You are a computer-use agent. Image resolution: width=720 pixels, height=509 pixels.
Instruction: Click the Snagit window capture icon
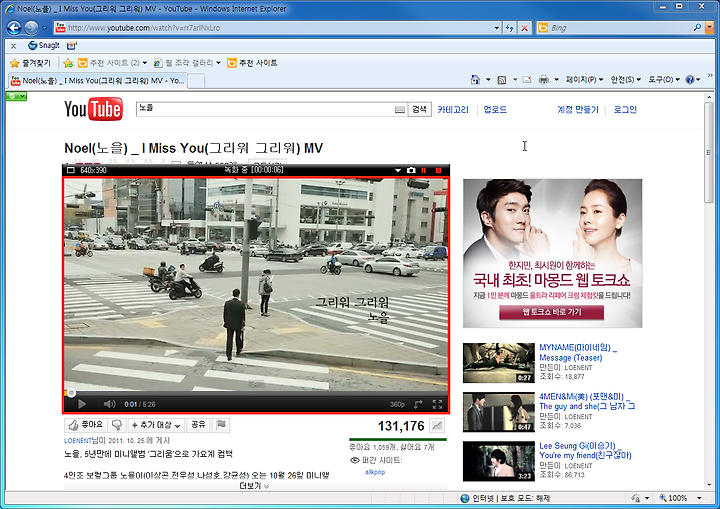pos(72,45)
